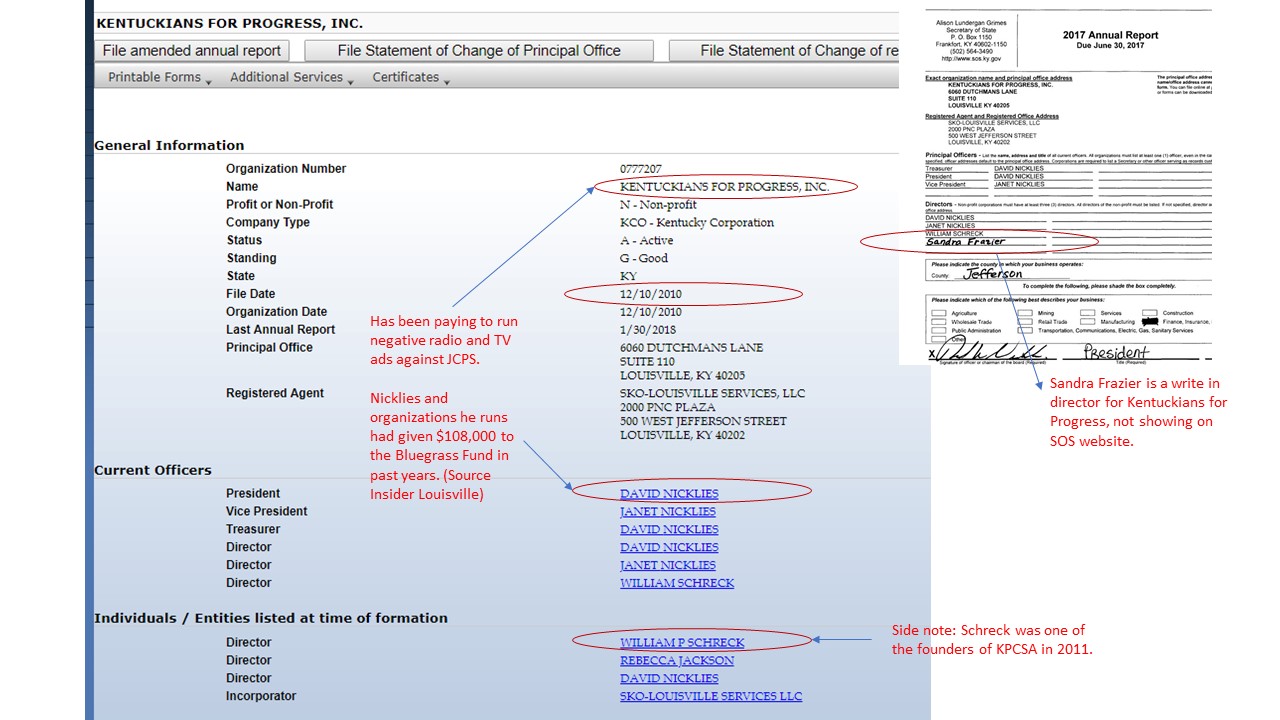
Task: Shade the Mining checkbox on annual report
Action: [x=1025, y=313]
